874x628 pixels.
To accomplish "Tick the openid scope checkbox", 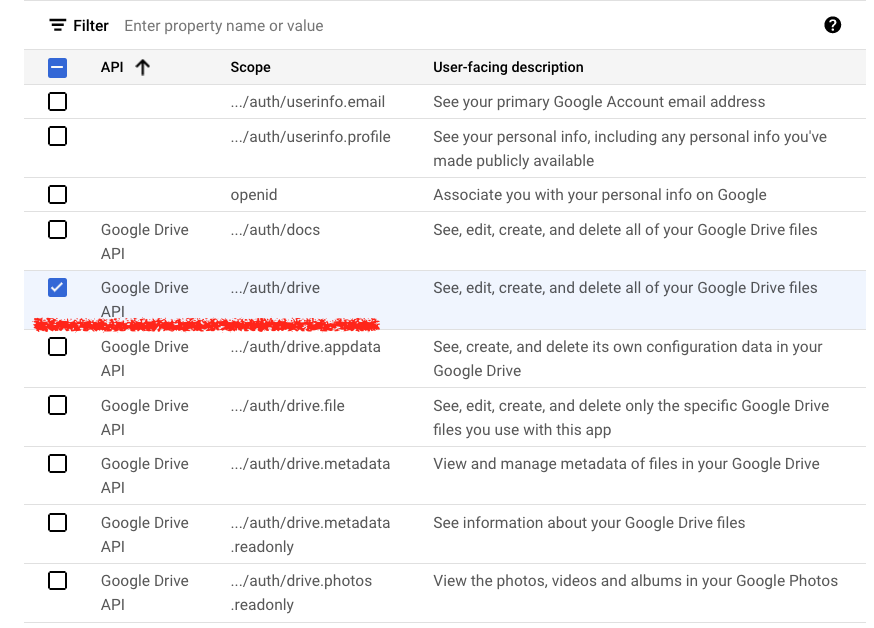I will click(x=58, y=194).
